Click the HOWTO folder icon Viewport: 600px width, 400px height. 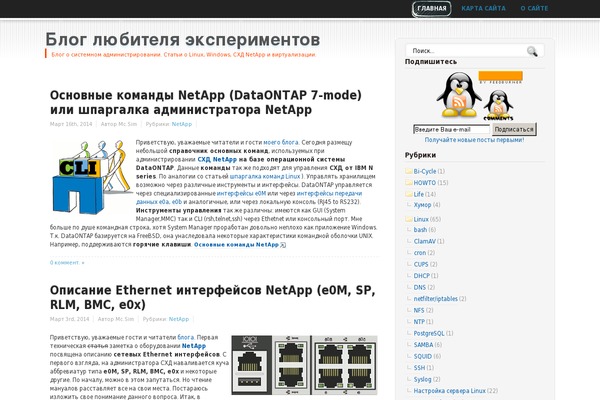[x=409, y=183]
